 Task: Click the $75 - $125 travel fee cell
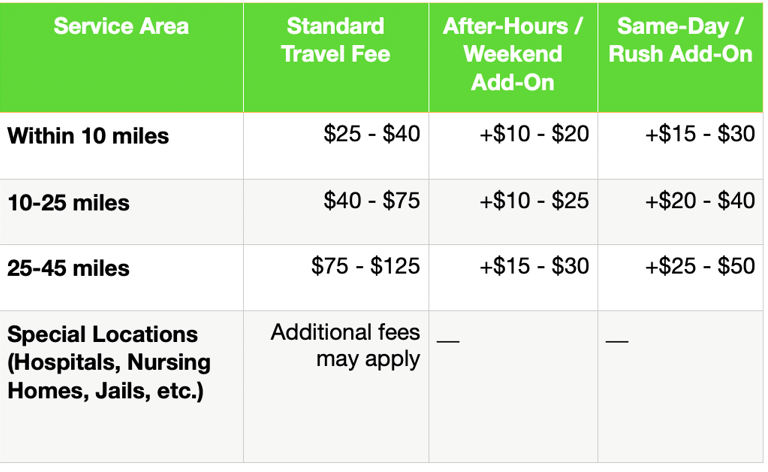[x=336, y=278]
